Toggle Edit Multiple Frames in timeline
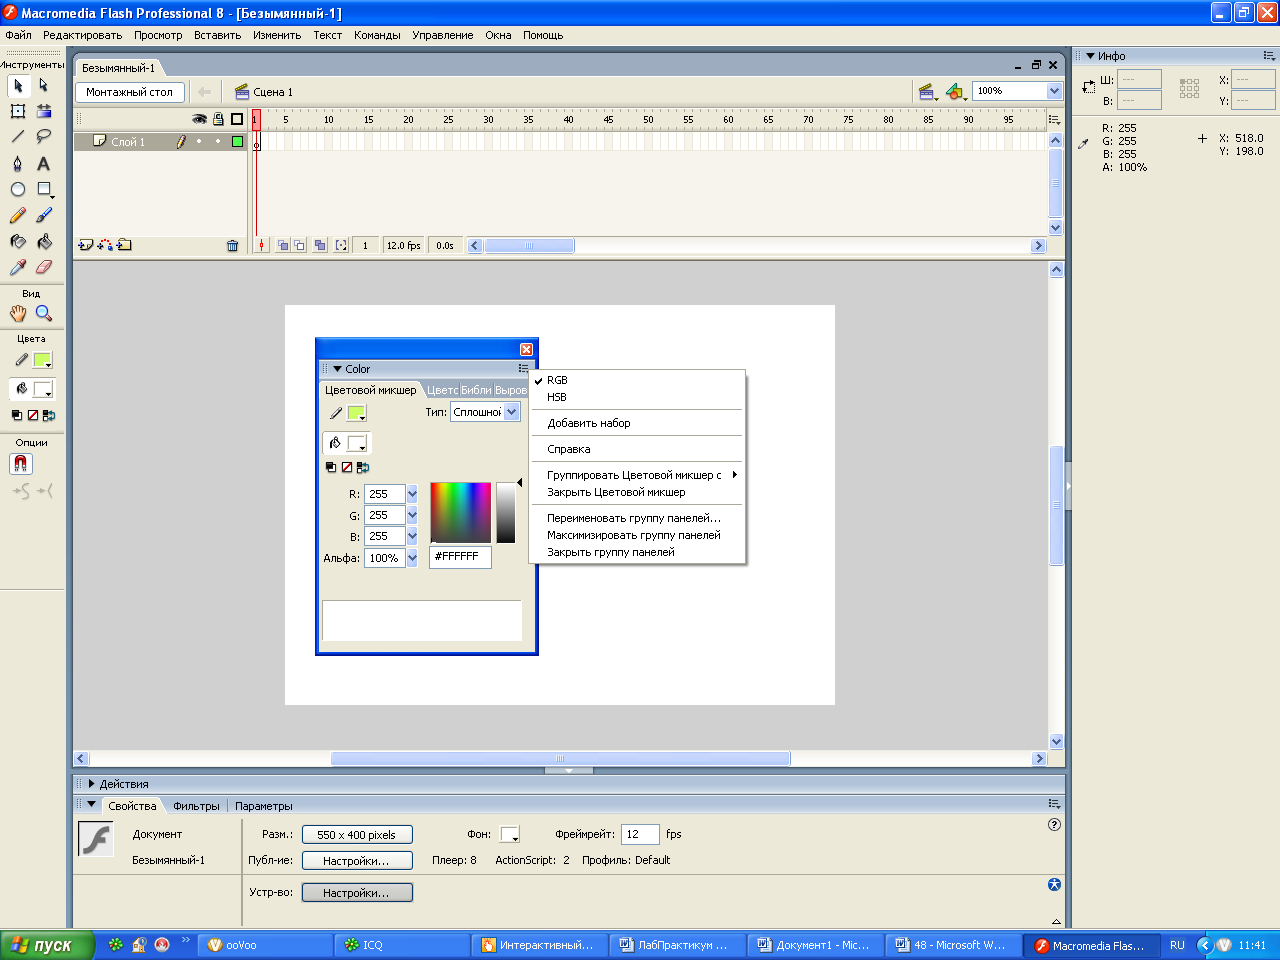Screen dimensions: 1280x960 tap(319, 245)
